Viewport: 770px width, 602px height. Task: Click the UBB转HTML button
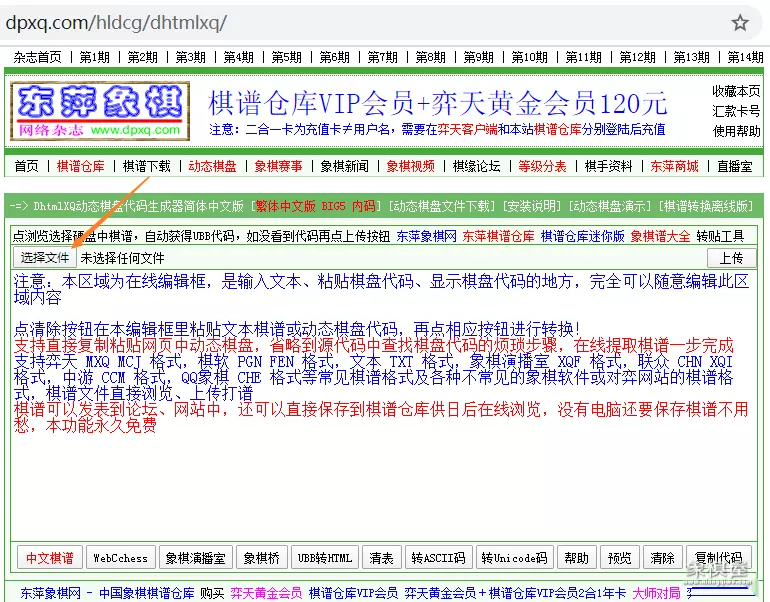pos(325,558)
